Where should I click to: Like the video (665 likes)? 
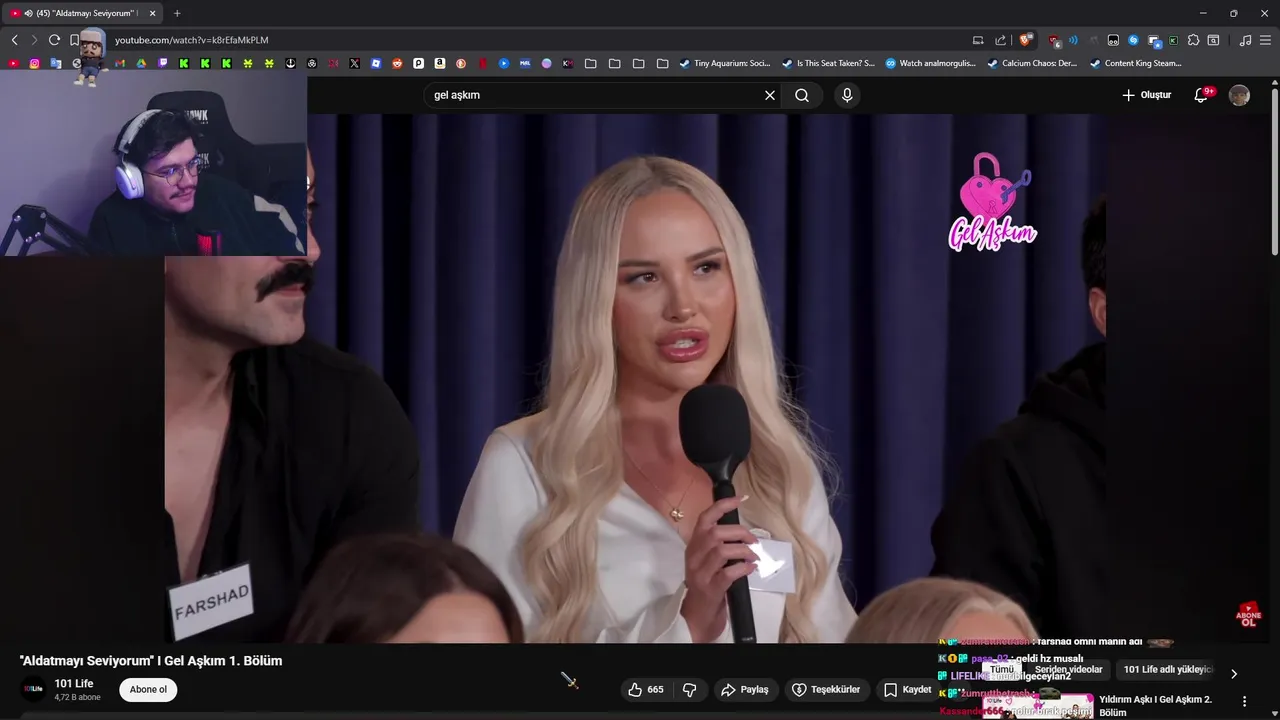[645, 689]
